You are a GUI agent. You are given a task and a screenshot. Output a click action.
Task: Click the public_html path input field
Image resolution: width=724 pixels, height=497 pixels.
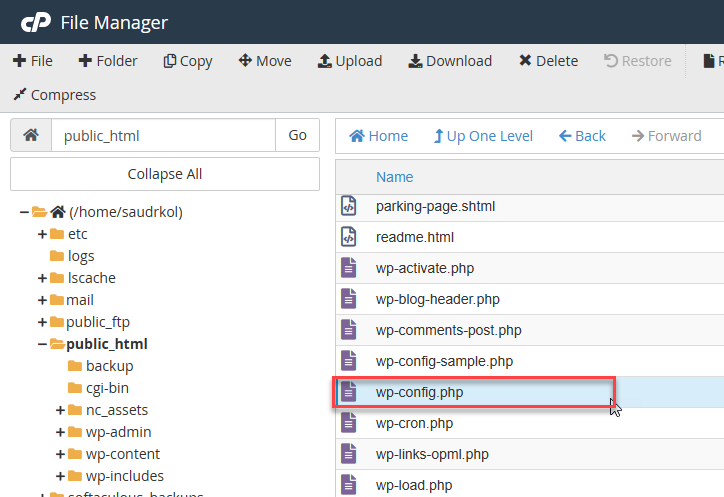click(x=163, y=135)
